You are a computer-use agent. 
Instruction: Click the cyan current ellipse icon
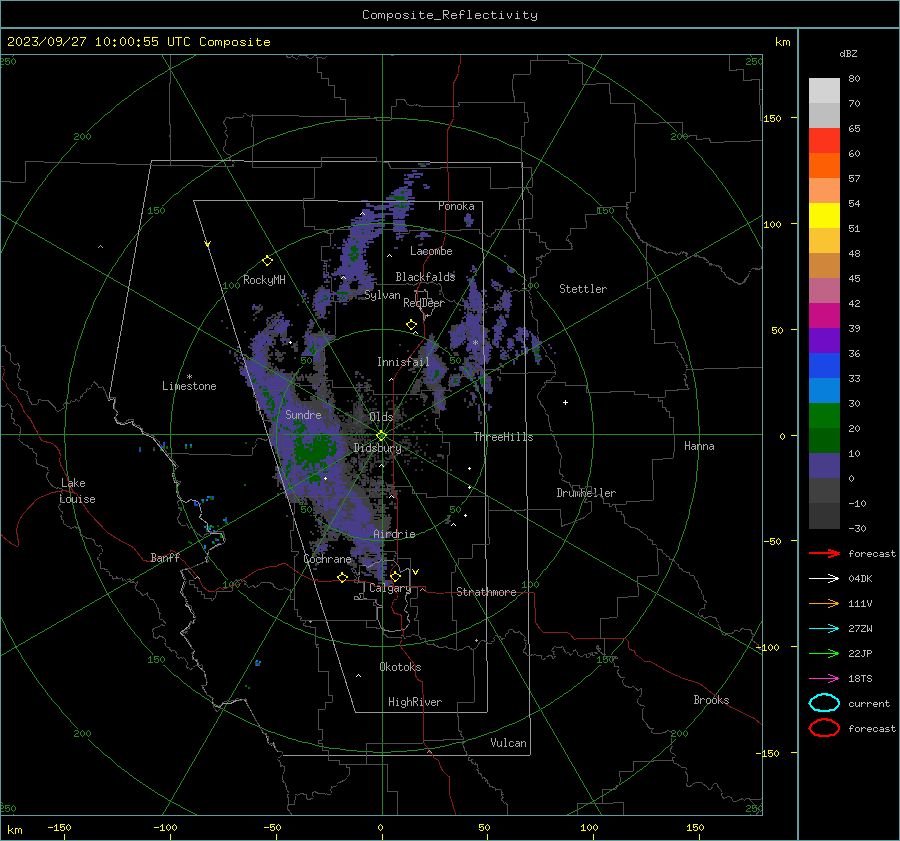coord(824,703)
